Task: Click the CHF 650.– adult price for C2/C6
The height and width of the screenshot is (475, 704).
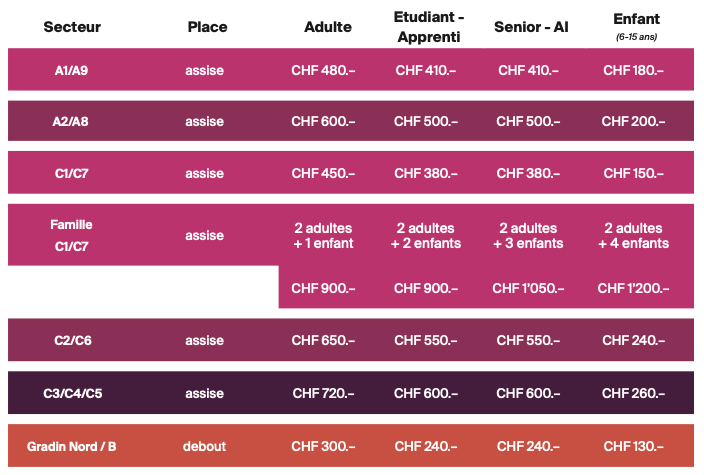Action: pyautogui.click(x=323, y=340)
